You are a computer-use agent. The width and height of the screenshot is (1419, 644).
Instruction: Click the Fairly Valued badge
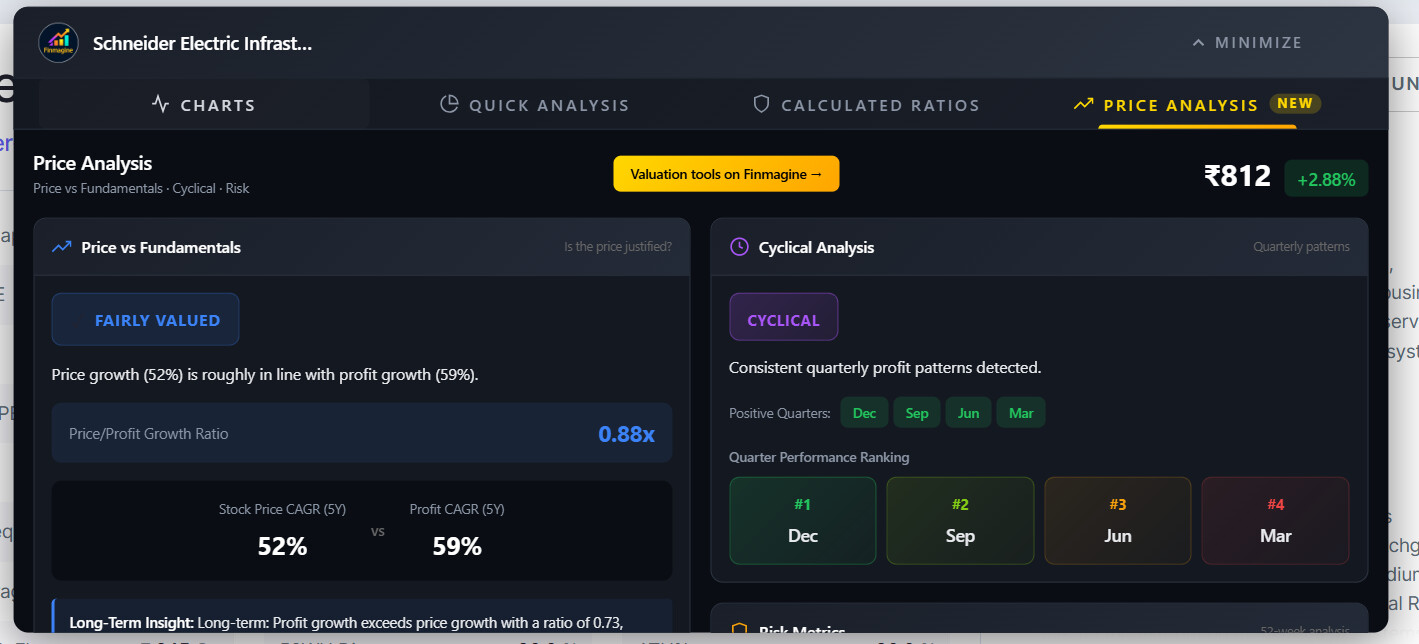click(145, 320)
